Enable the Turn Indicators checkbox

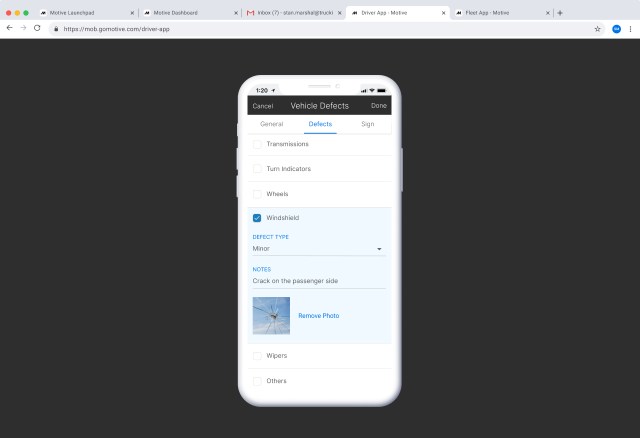click(x=257, y=169)
